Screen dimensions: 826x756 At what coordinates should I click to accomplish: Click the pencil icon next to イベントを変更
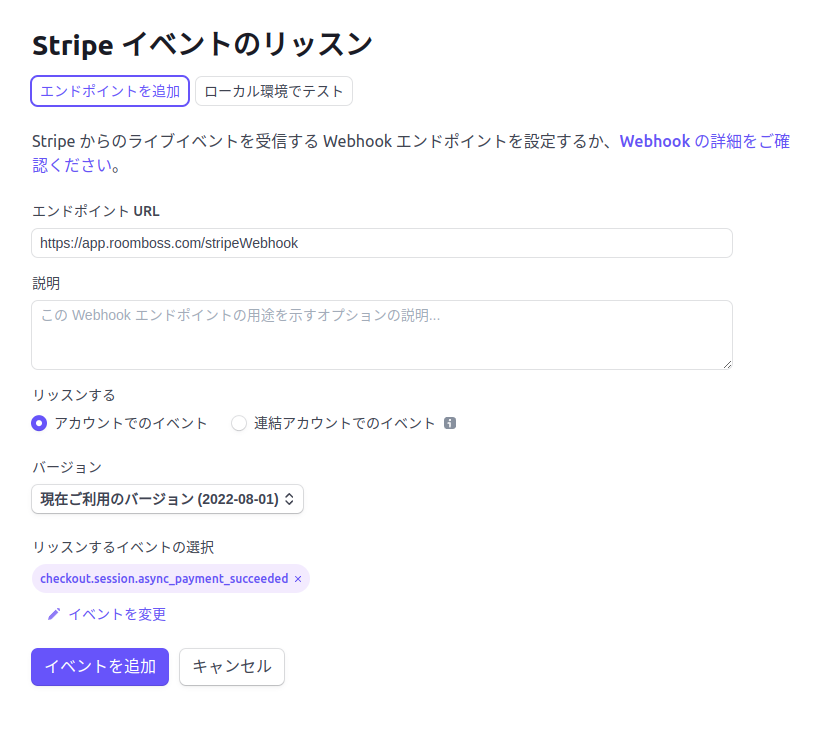(54, 614)
